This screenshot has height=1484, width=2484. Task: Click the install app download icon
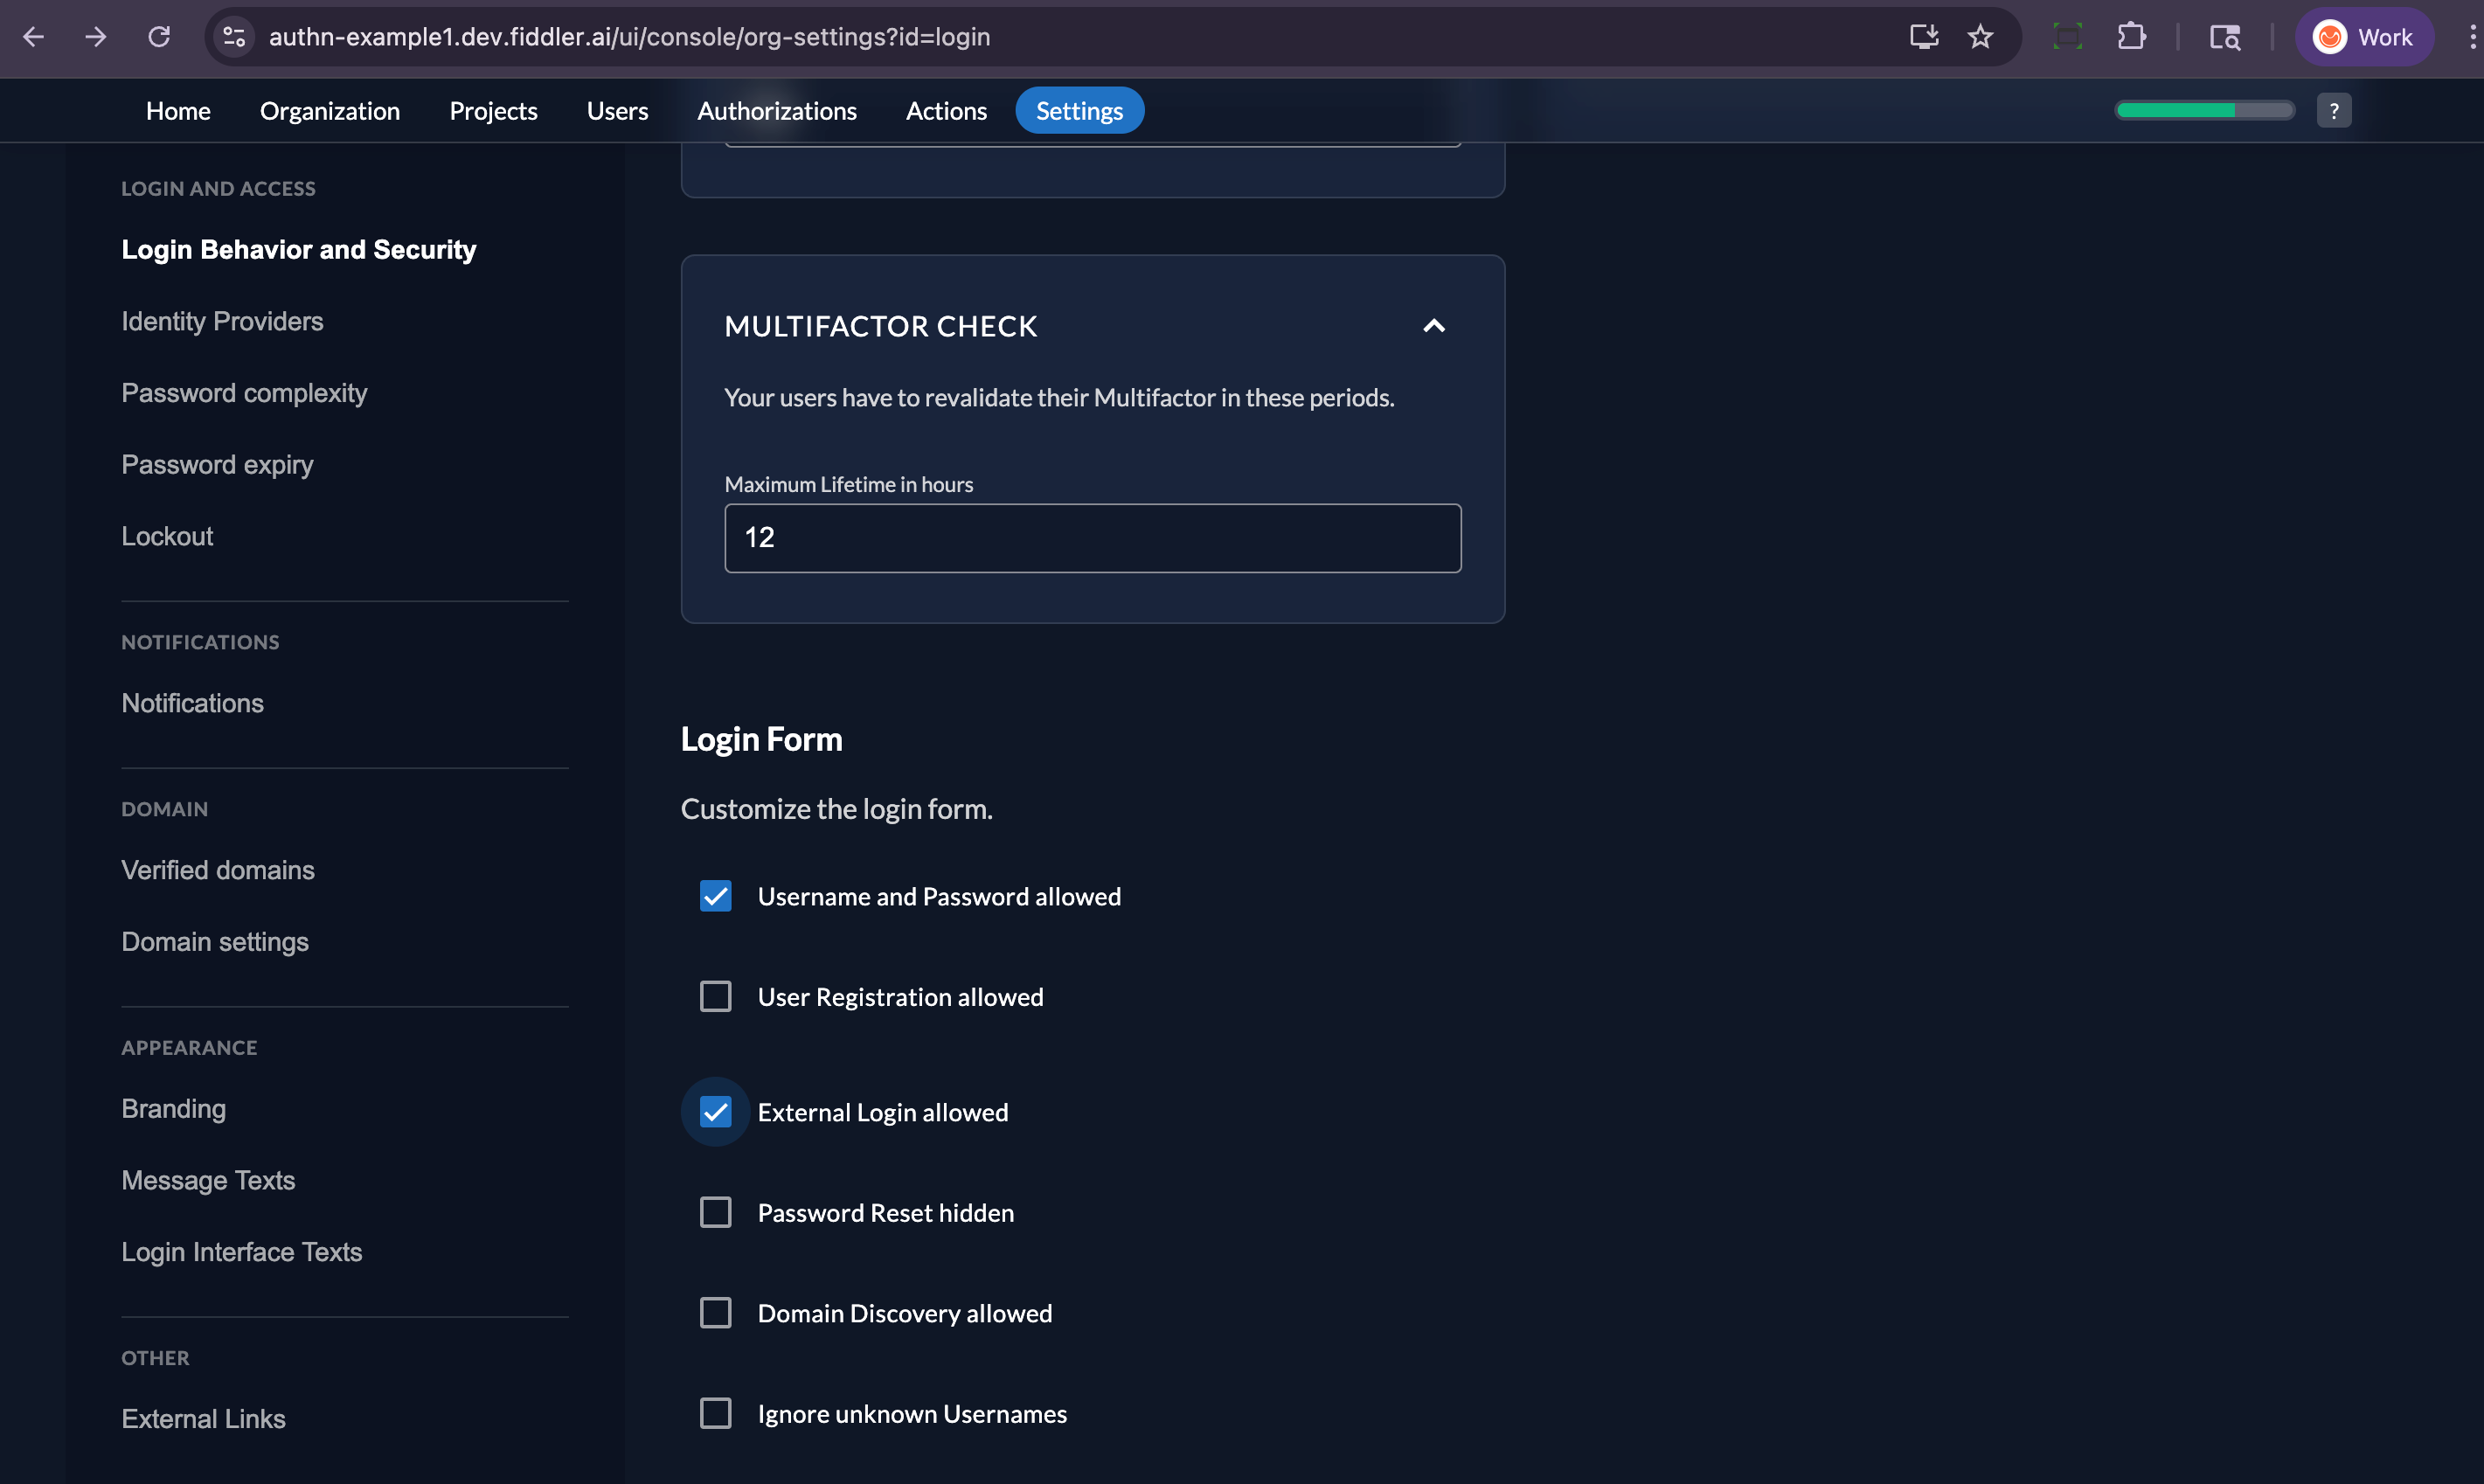click(x=1922, y=37)
